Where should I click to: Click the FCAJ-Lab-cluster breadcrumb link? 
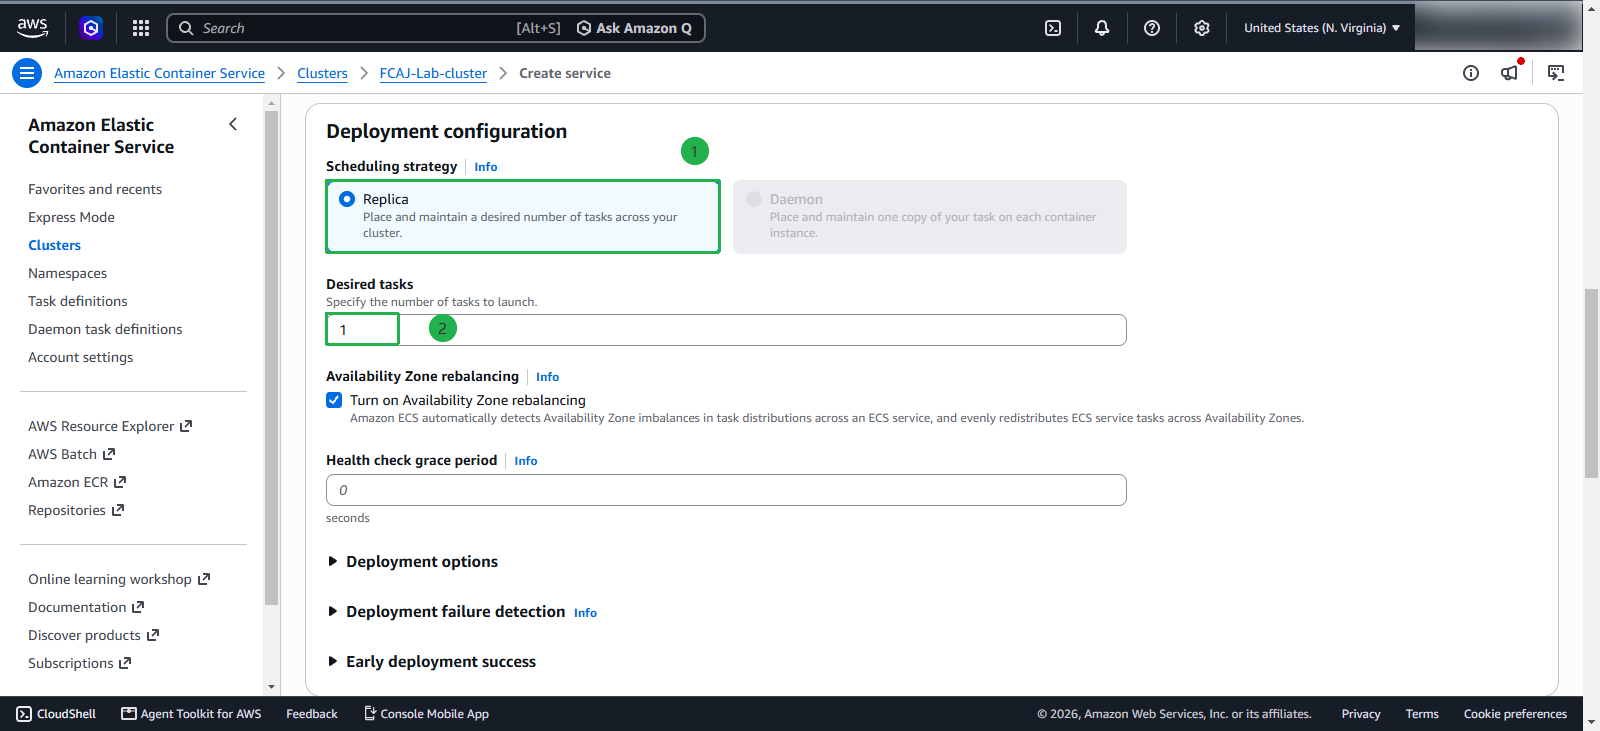point(433,73)
